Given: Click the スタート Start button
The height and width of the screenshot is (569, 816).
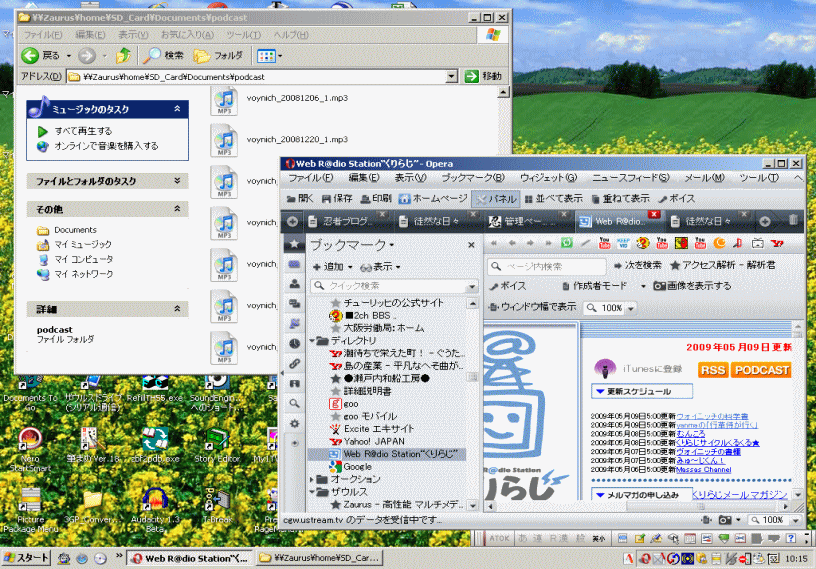Looking at the screenshot, I should (26, 558).
